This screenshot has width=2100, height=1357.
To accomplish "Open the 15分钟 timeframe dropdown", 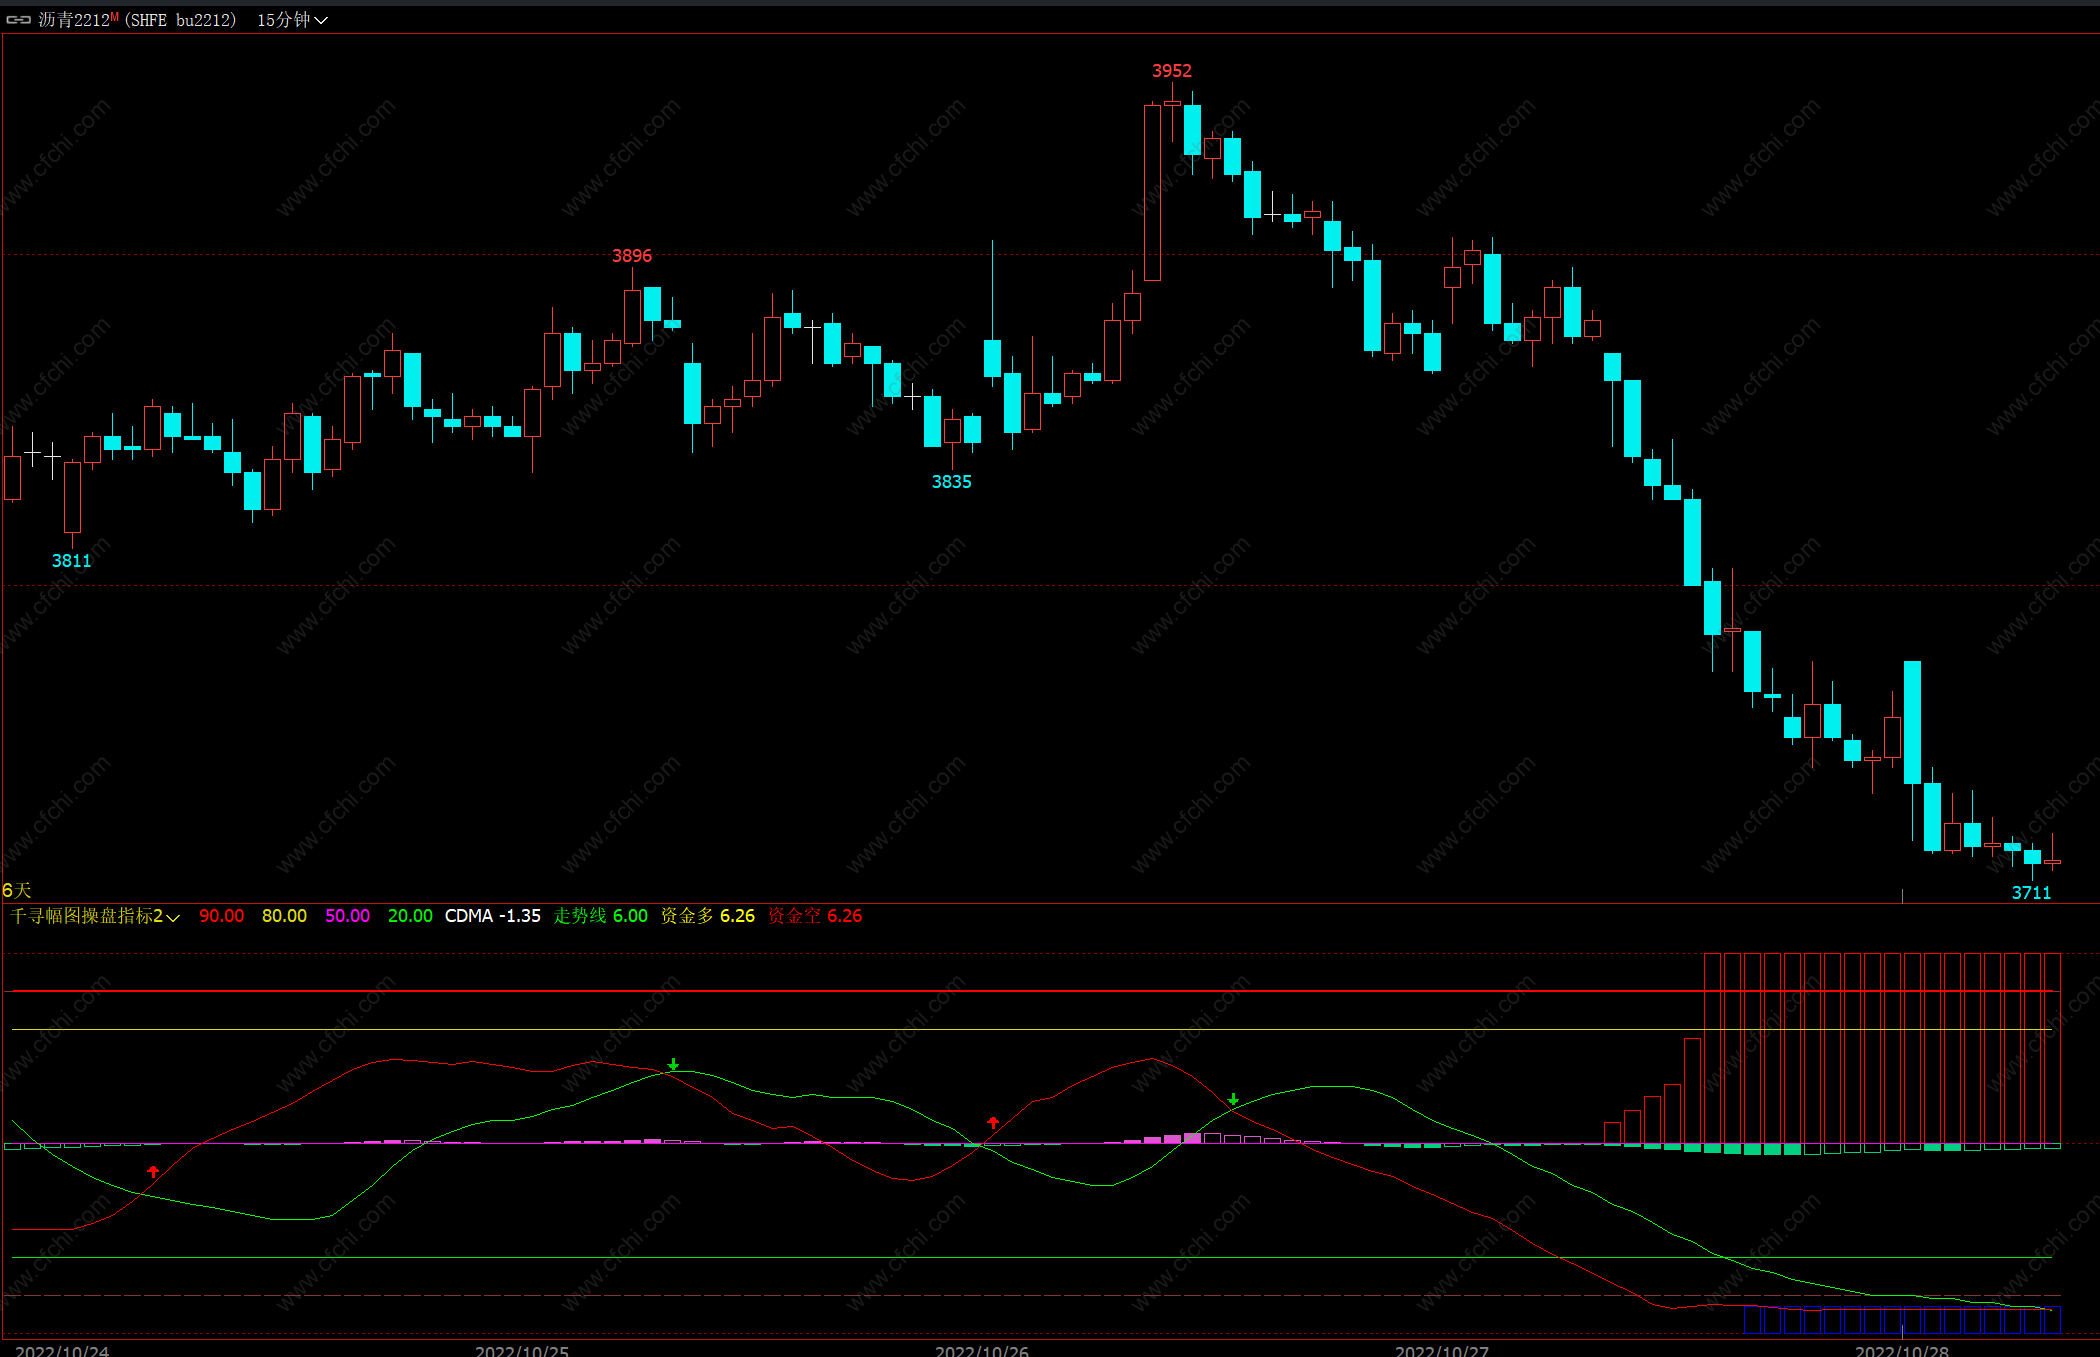I will coord(292,20).
